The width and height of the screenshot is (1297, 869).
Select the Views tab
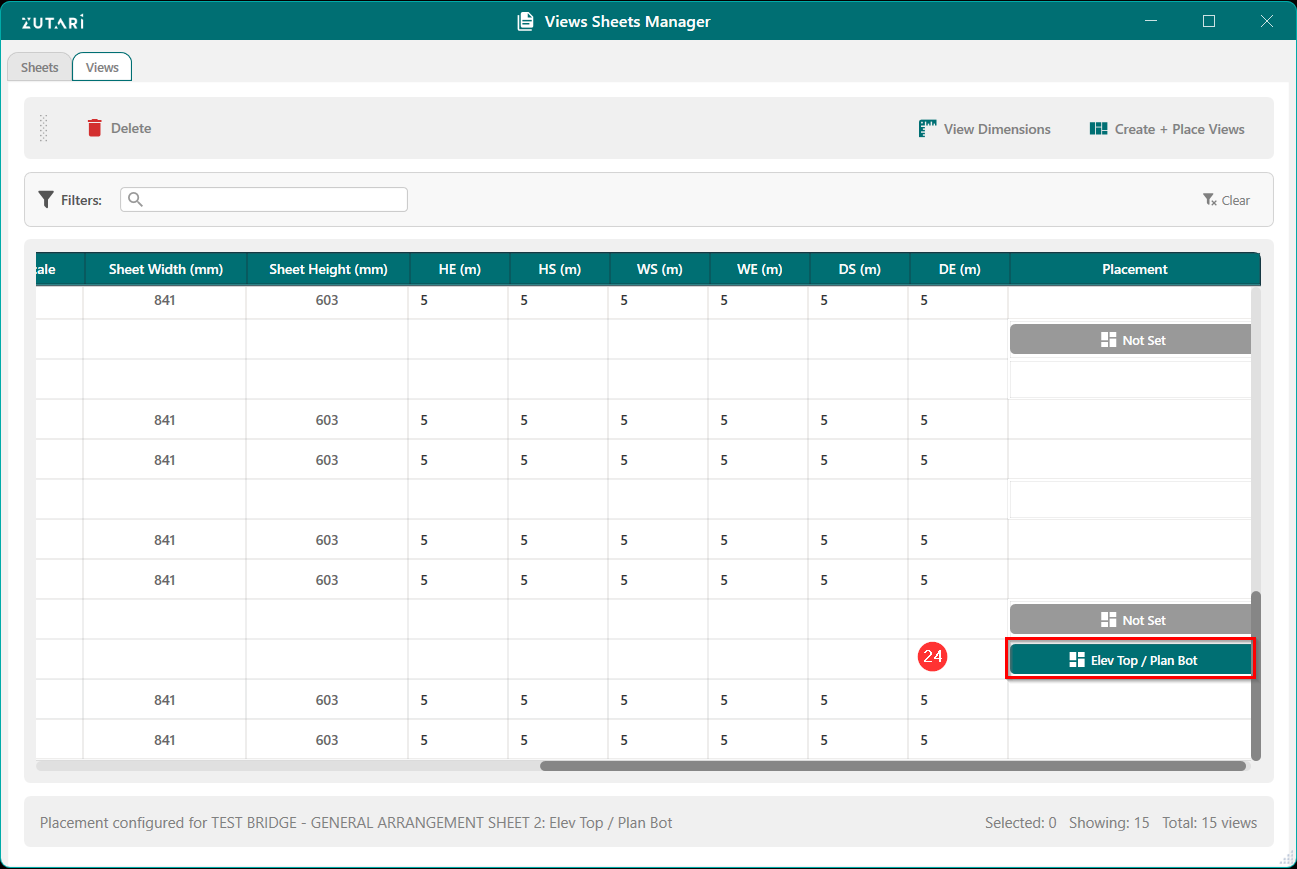coord(102,67)
